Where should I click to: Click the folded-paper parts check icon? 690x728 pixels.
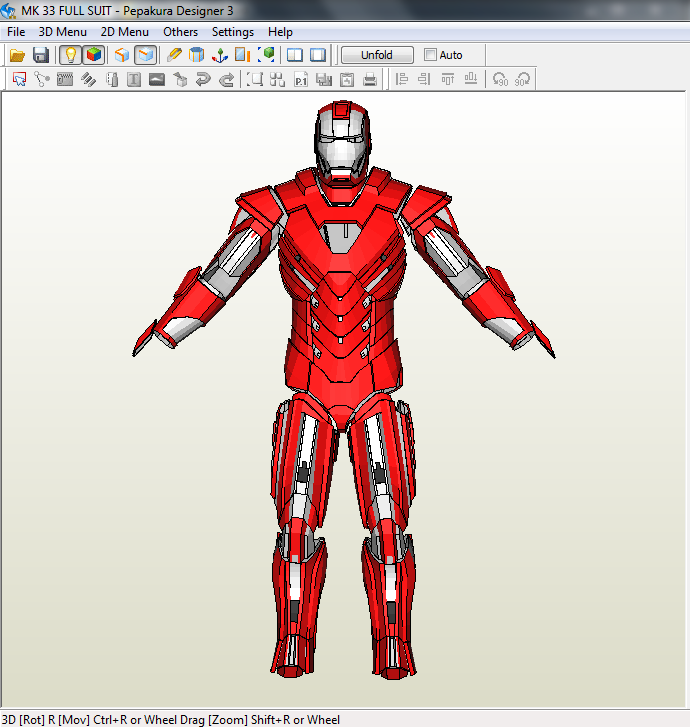click(111, 79)
